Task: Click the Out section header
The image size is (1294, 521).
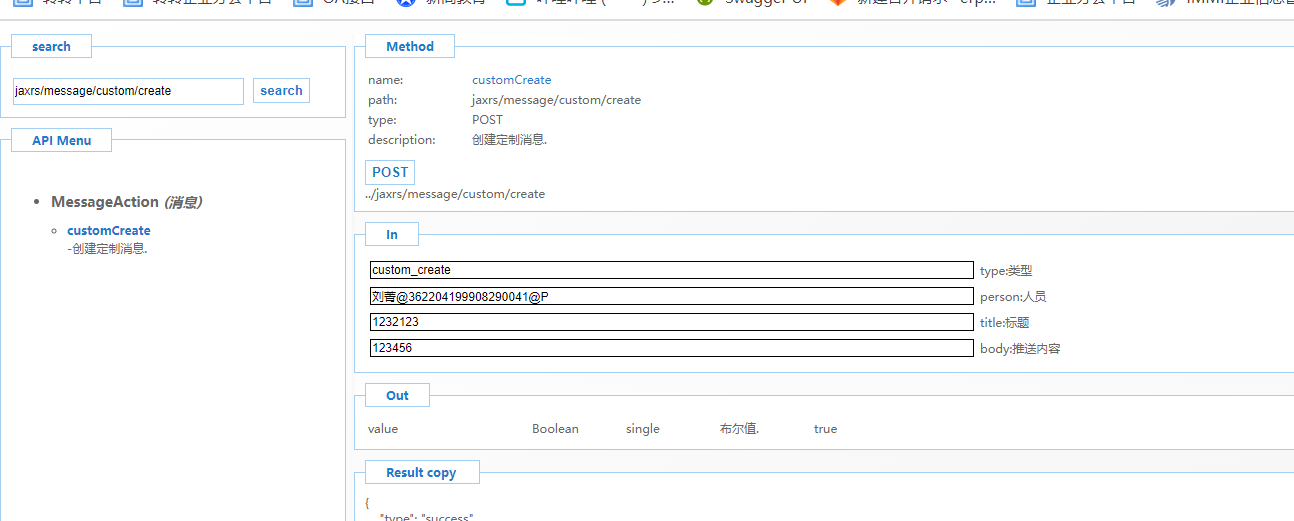Action: pyautogui.click(x=397, y=396)
